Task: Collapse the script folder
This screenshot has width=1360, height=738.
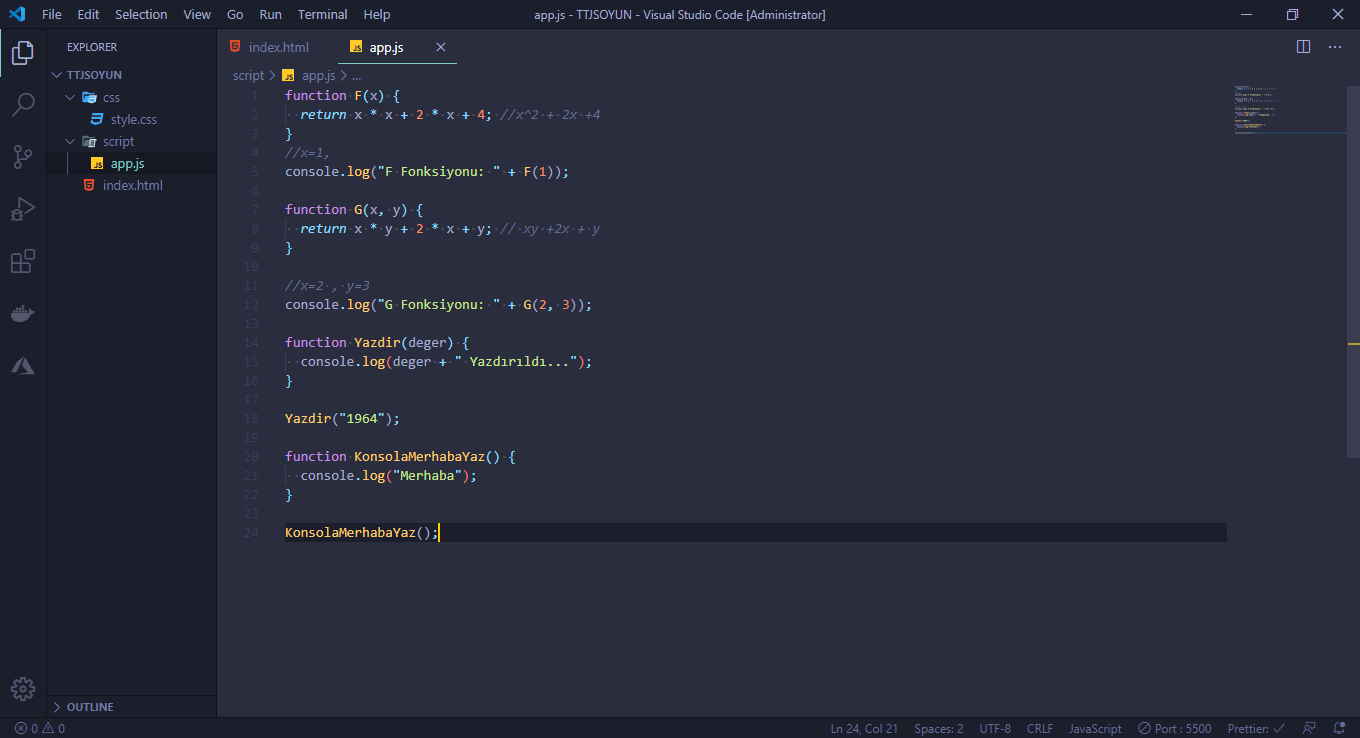Action: pos(117,141)
